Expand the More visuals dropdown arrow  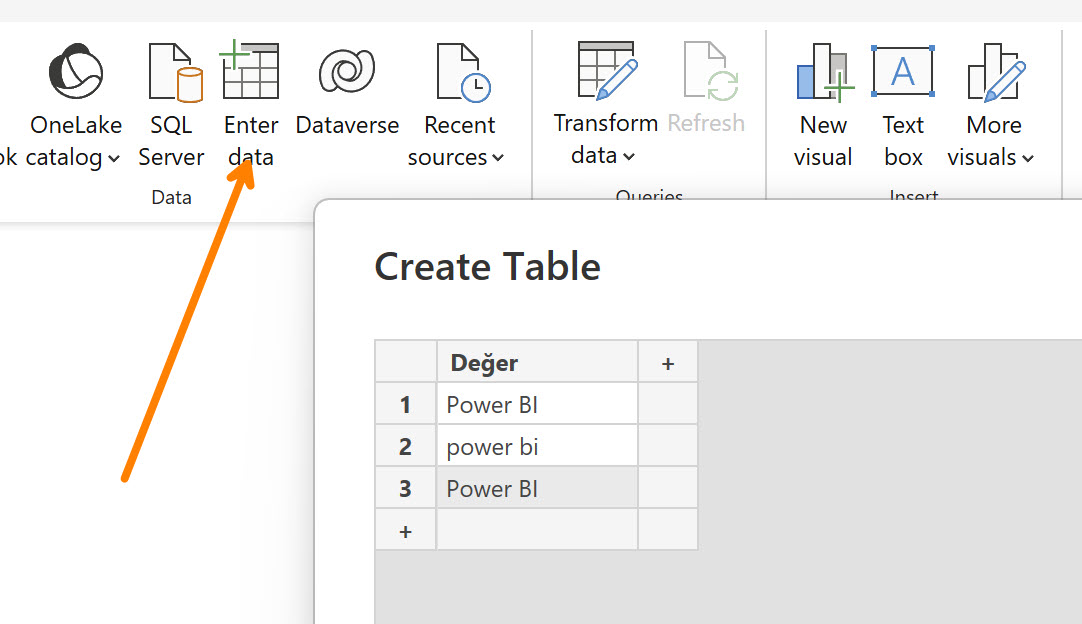coord(1027,159)
